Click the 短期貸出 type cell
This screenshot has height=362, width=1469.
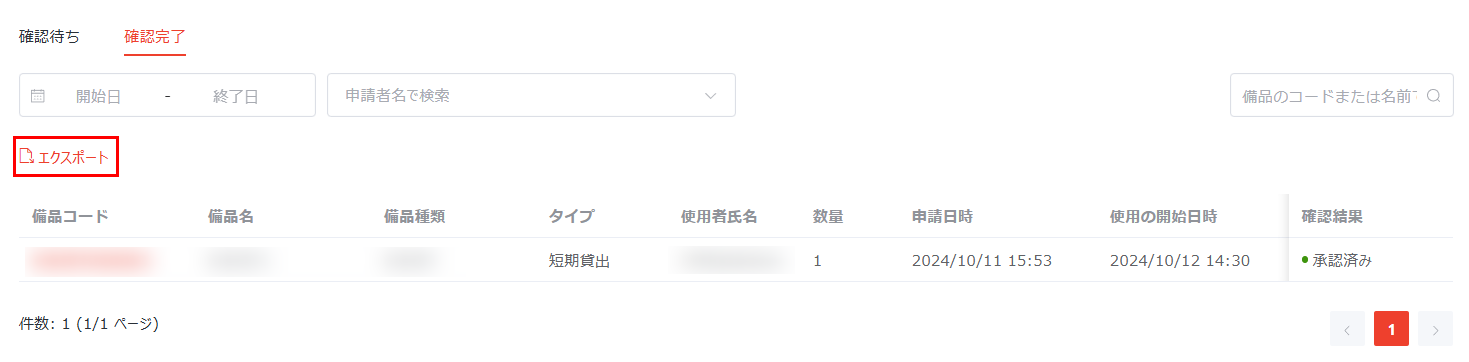click(579, 261)
